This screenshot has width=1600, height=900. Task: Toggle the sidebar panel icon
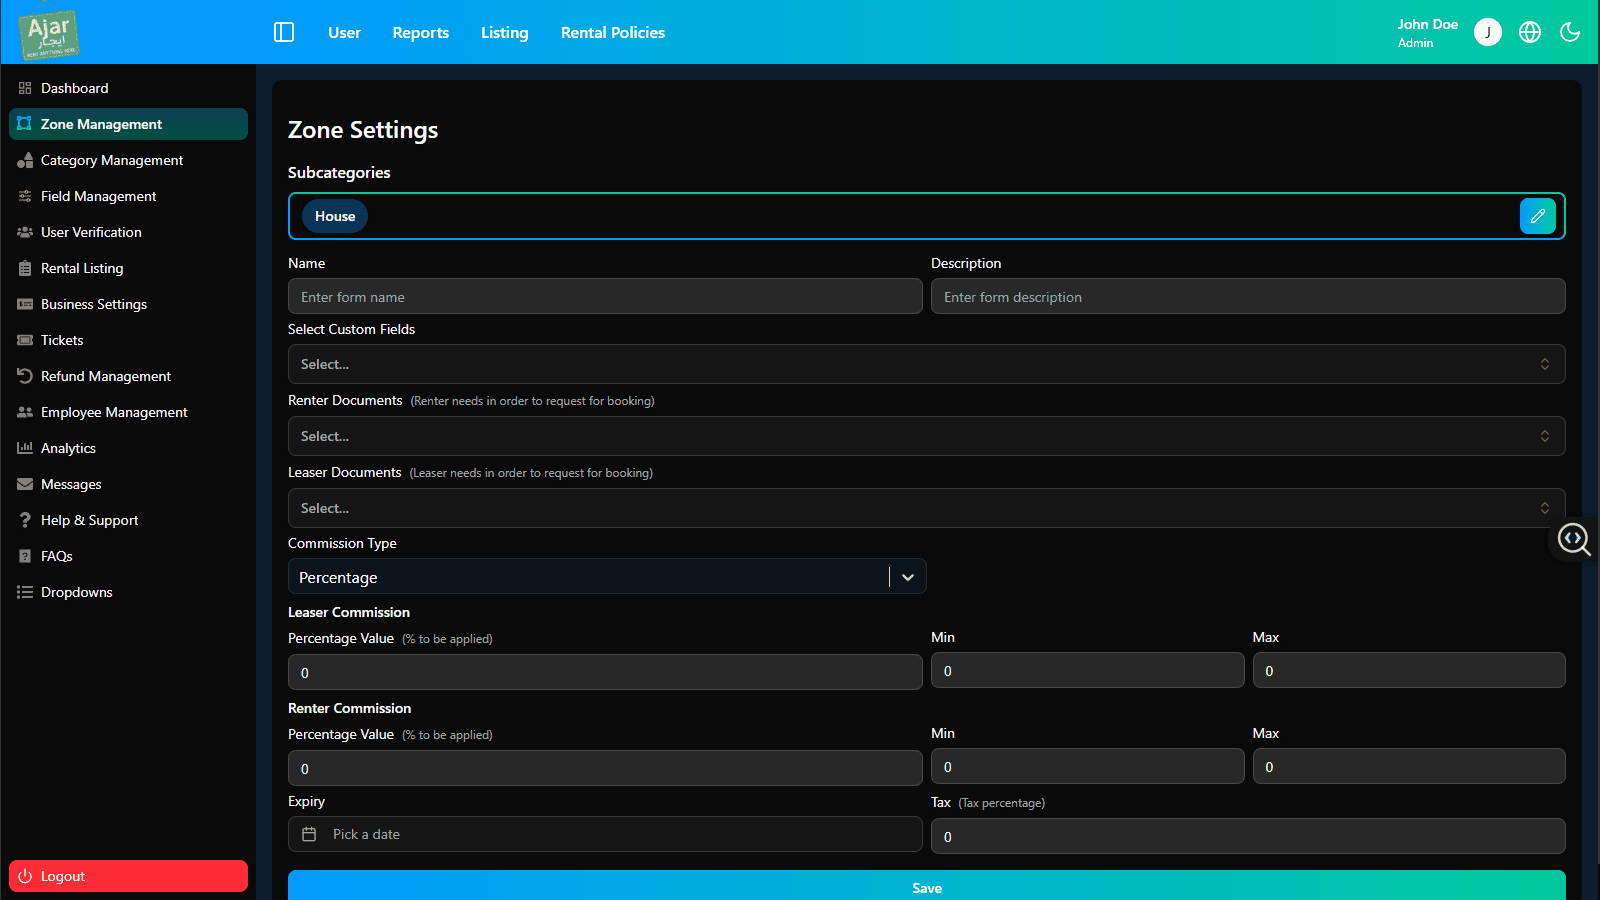pos(284,32)
